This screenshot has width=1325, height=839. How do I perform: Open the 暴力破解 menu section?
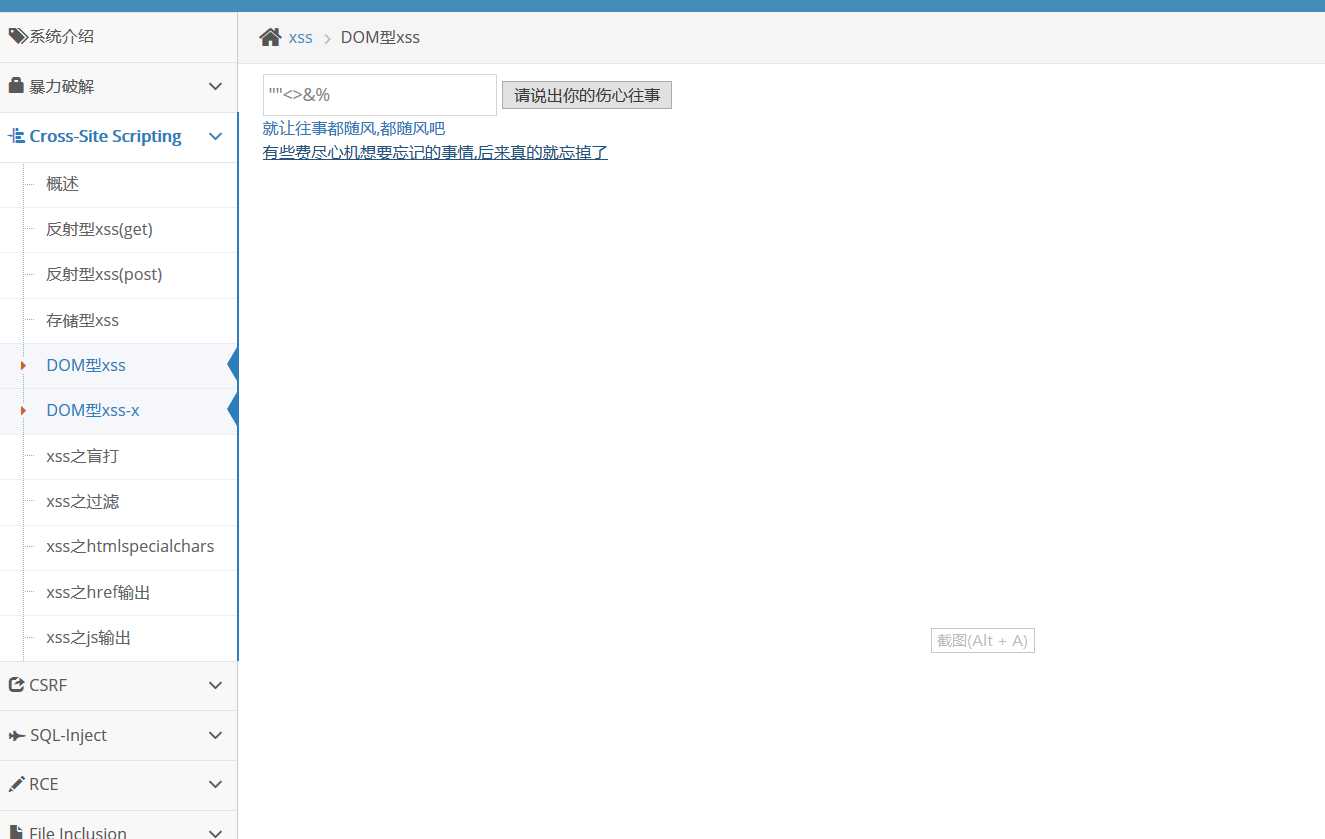click(x=119, y=87)
